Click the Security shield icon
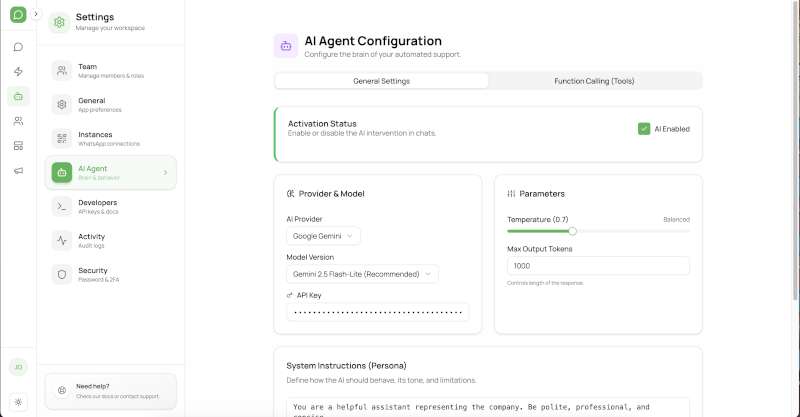 [x=62, y=275]
